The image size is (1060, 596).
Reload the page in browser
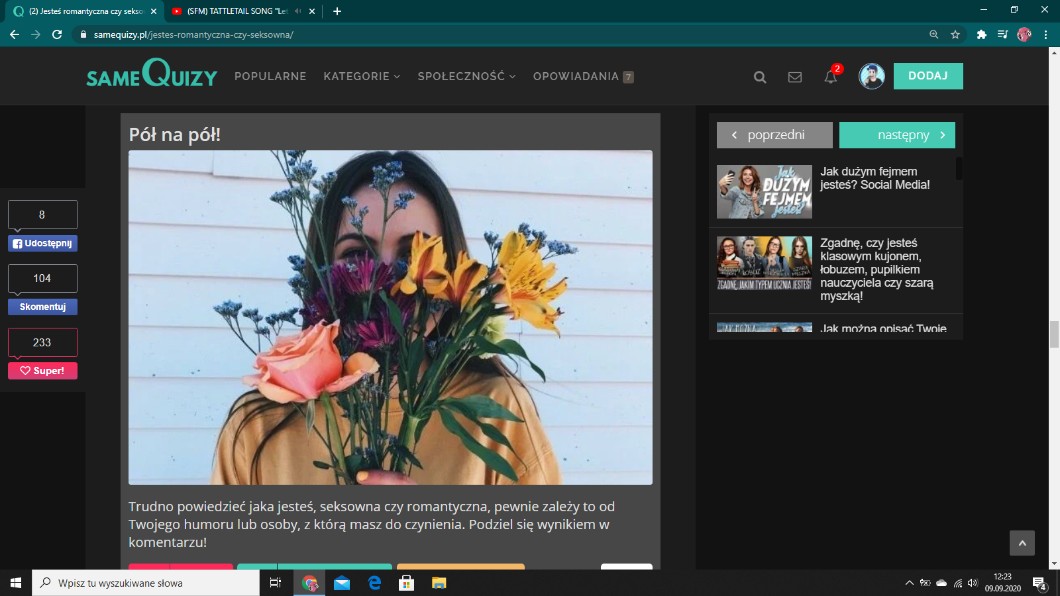(57, 34)
